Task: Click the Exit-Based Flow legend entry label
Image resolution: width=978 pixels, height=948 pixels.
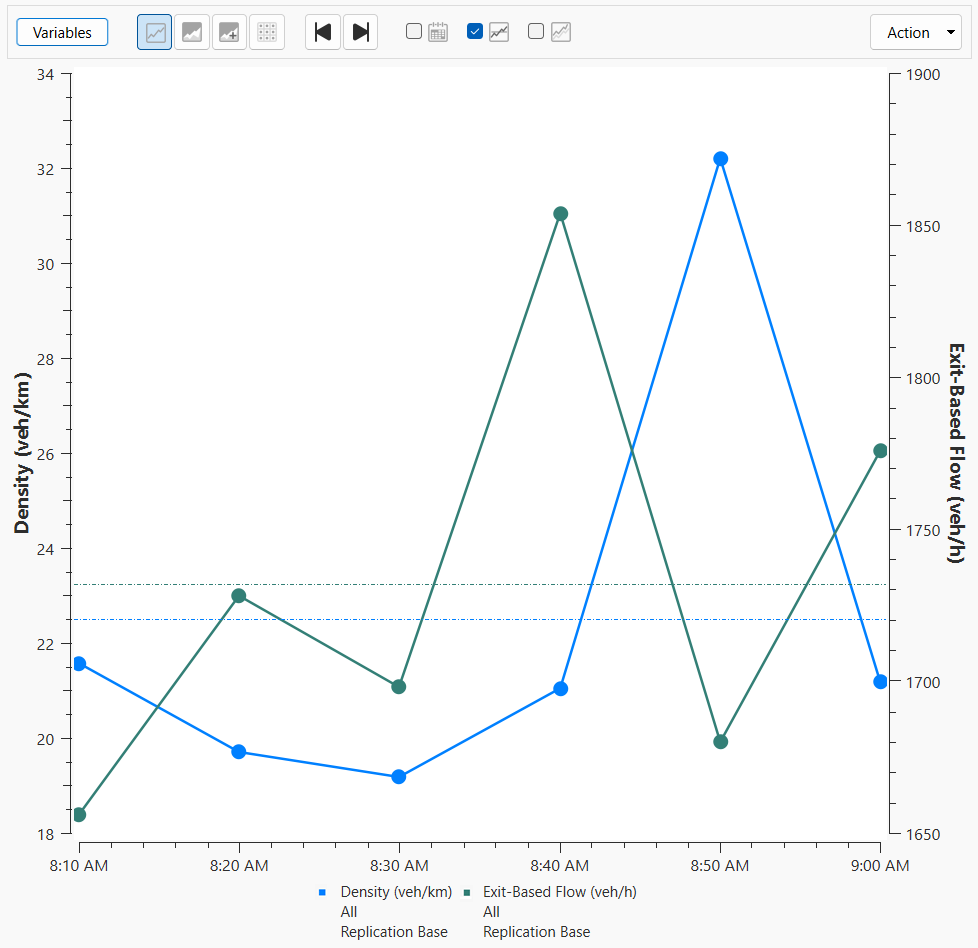Action: point(559,892)
